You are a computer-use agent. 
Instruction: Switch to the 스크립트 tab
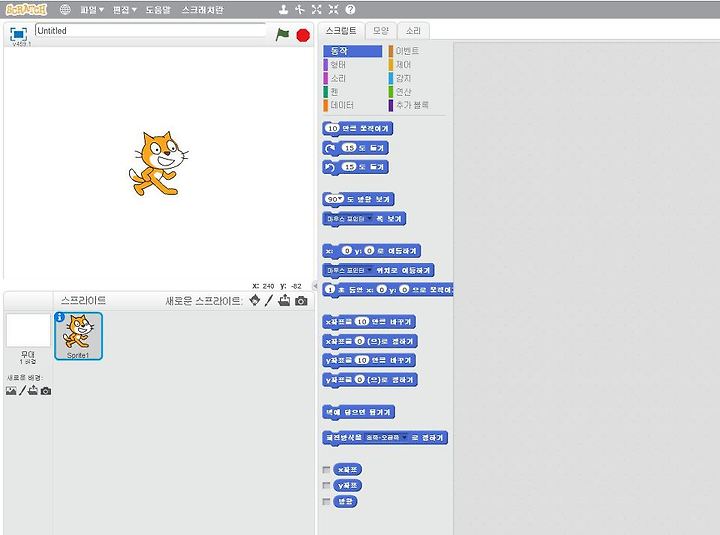341,31
